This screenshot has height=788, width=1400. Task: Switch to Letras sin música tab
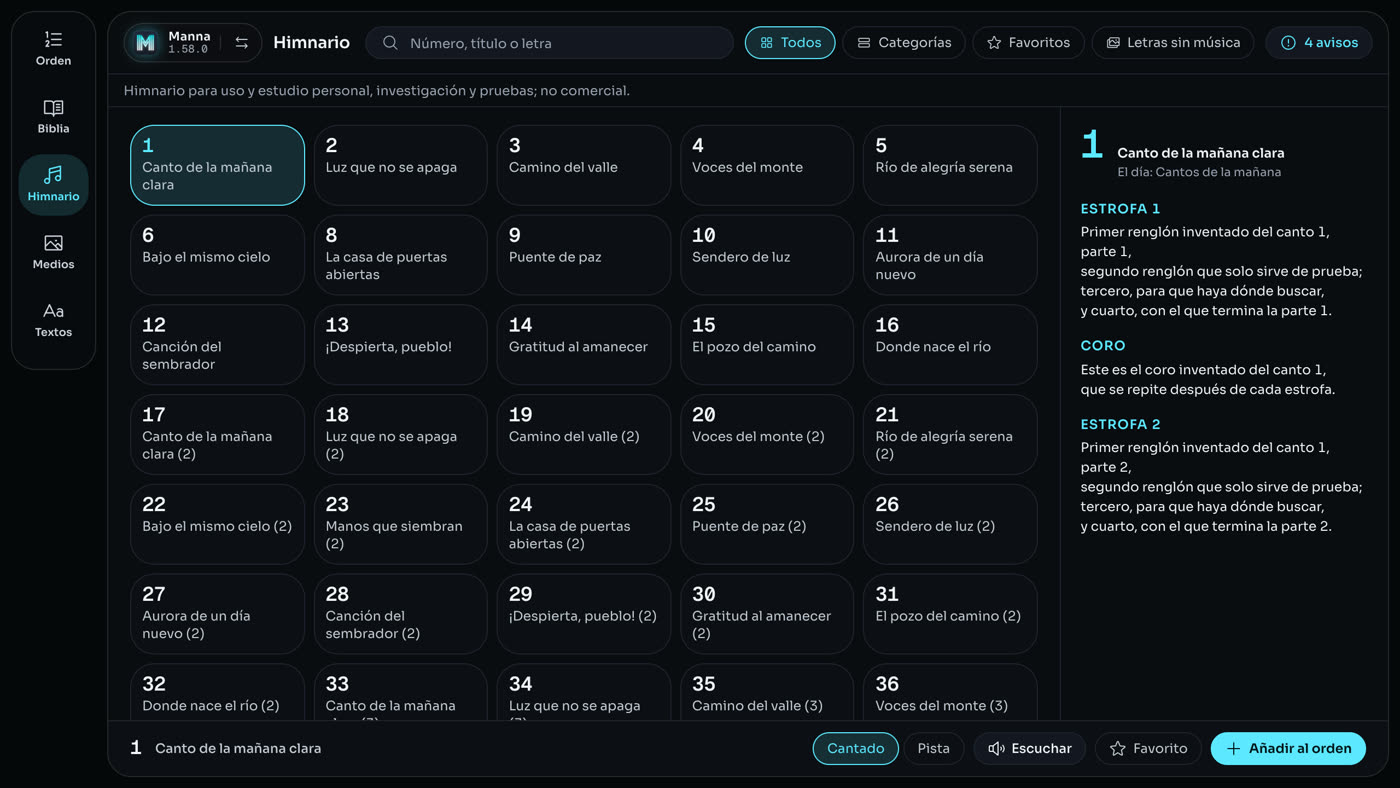1173,43
